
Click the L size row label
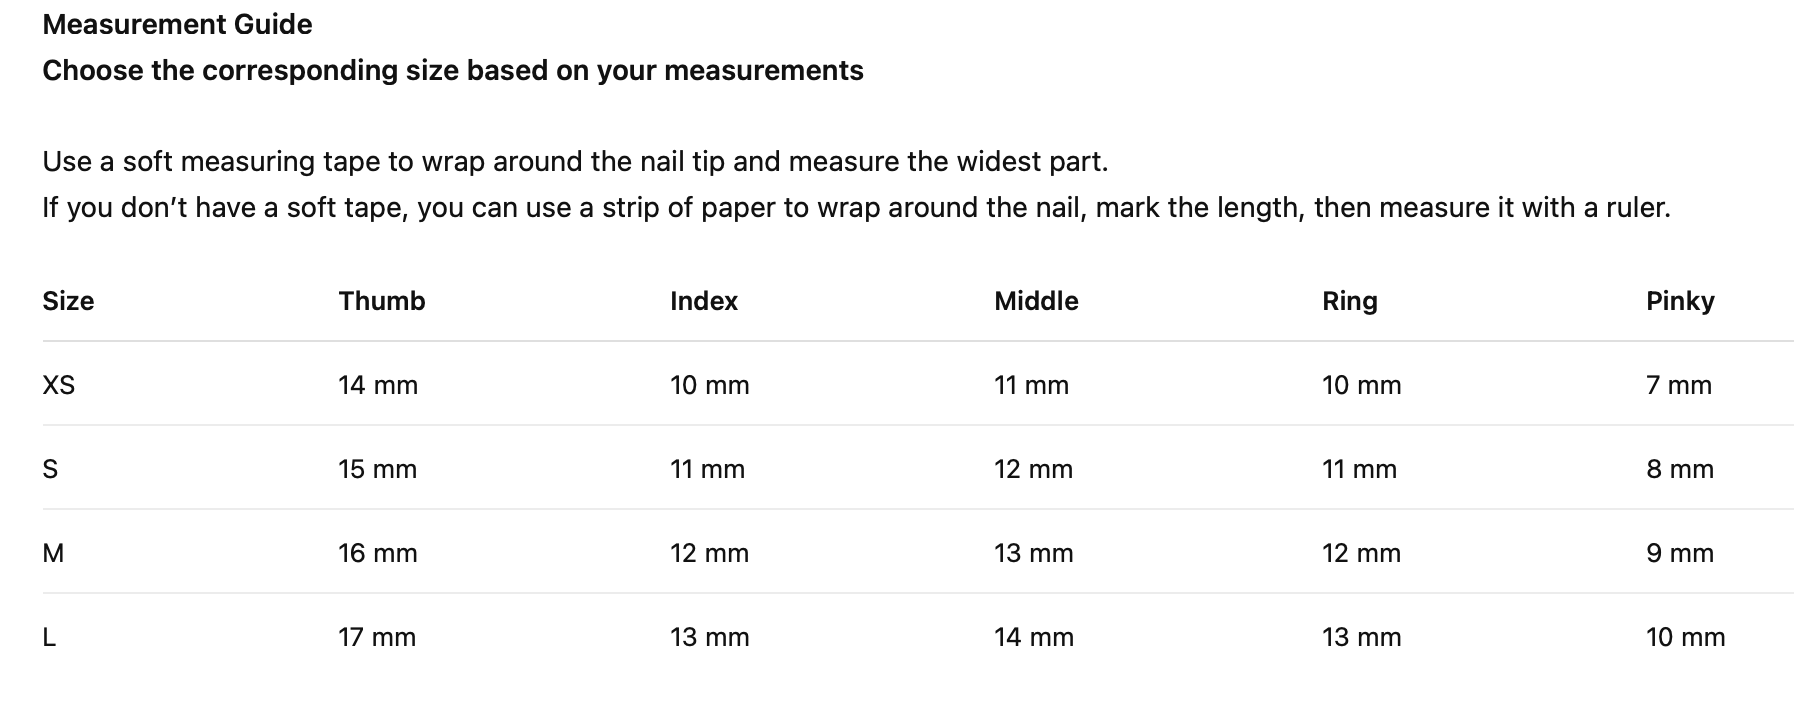point(49,637)
